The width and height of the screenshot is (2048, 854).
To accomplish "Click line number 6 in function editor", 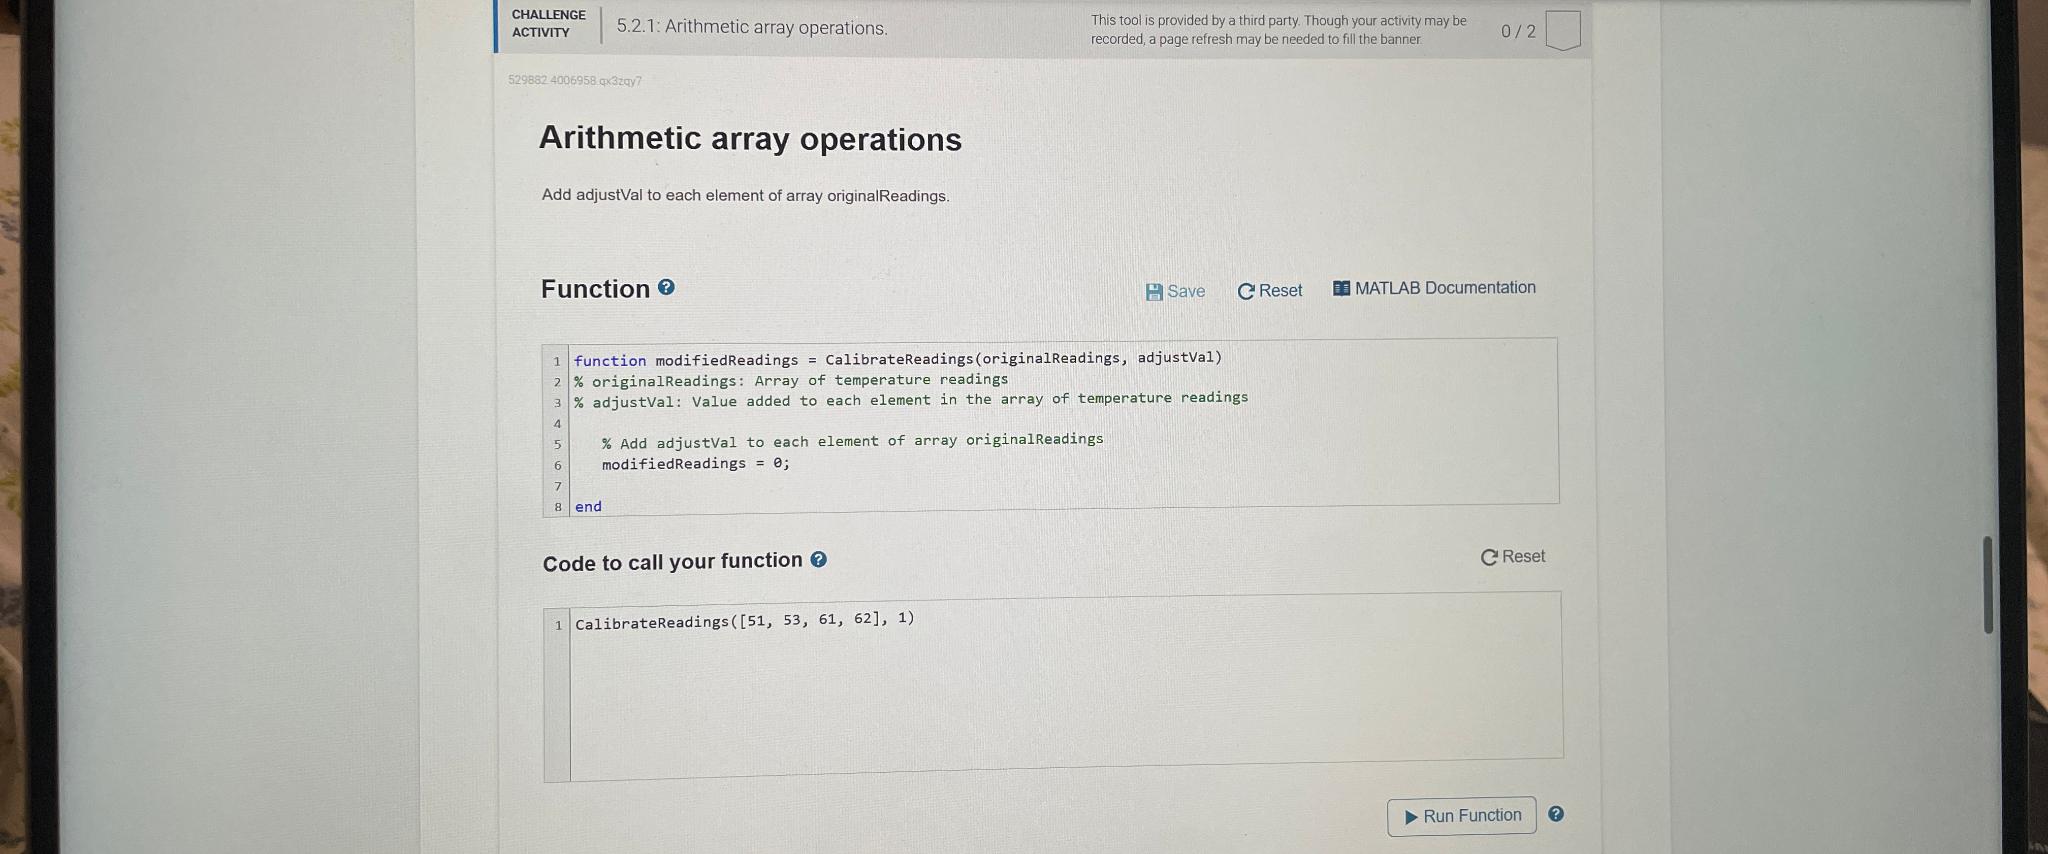I will tap(558, 465).
